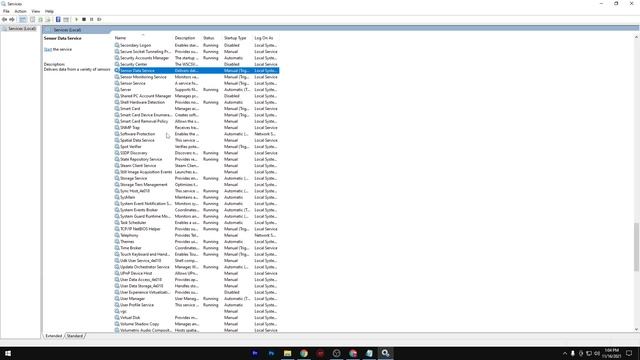Image resolution: width=640 pixels, height=360 pixels.
Task: Open the blue Help toolbar icon
Action: pos(58,19)
